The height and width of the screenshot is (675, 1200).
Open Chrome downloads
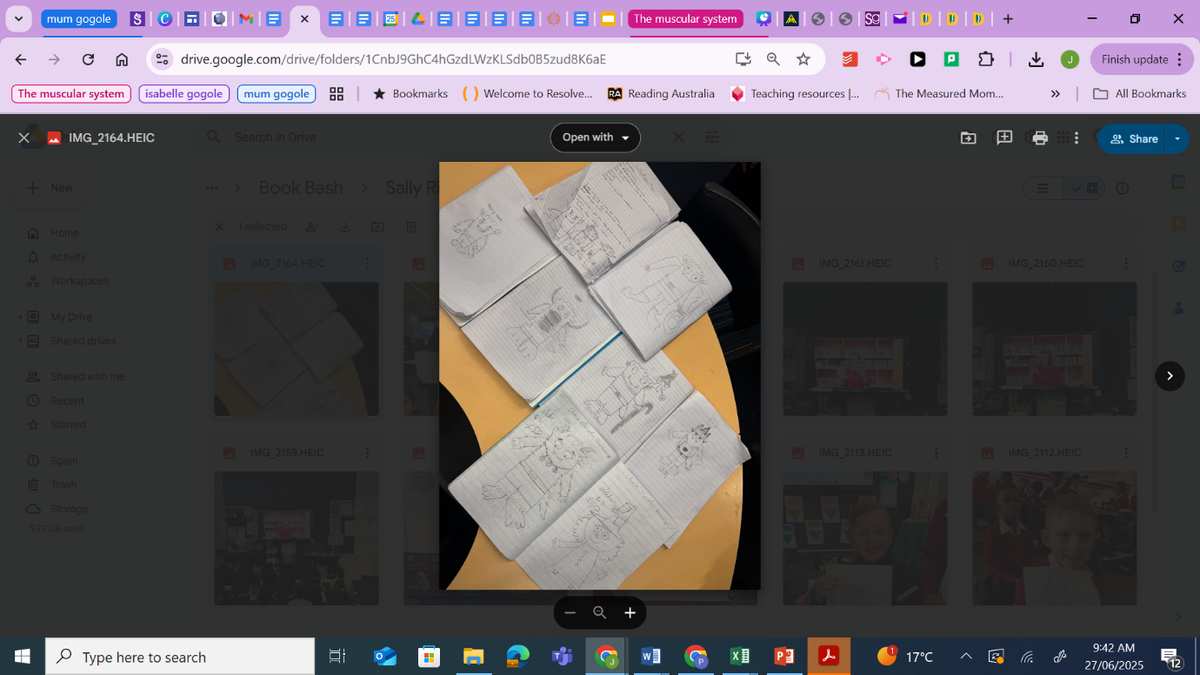[x=1037, y=60]
